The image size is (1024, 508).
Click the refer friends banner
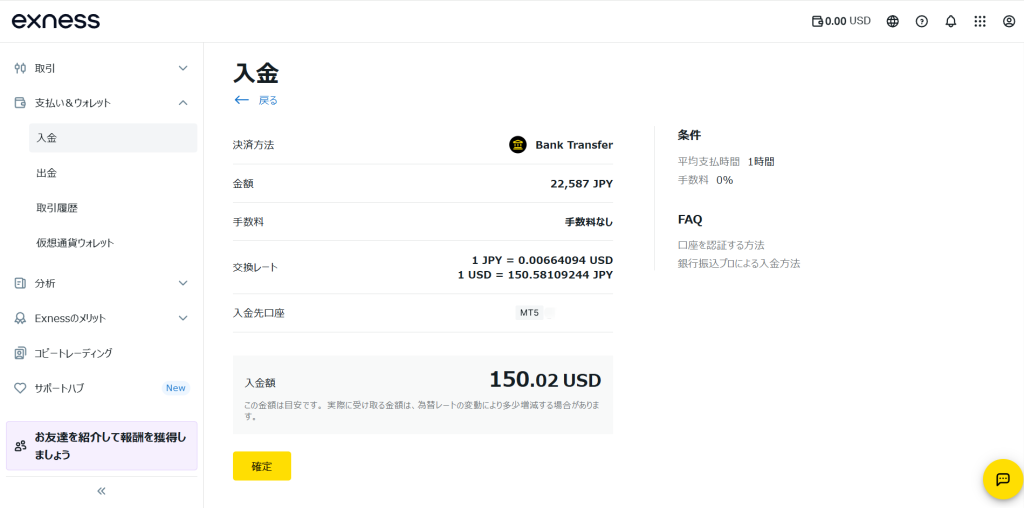[x=101, y=446]
